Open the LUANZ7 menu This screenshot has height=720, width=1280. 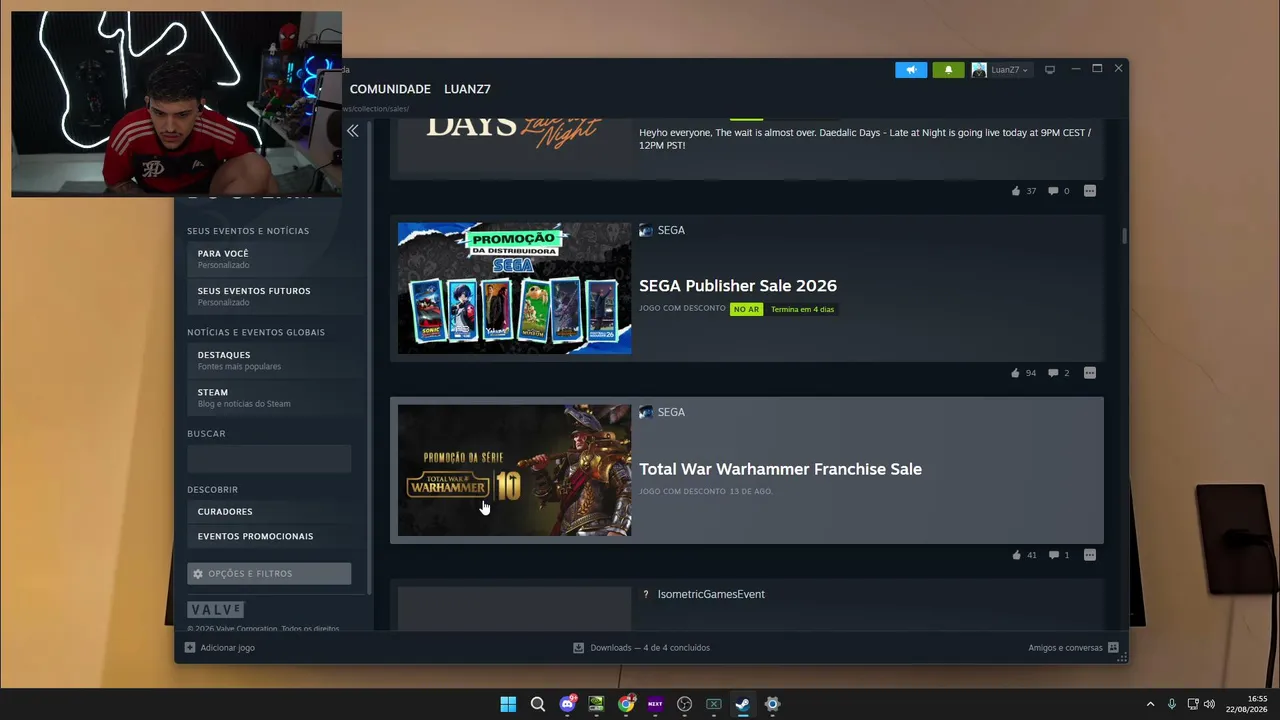tap(467, 89)
